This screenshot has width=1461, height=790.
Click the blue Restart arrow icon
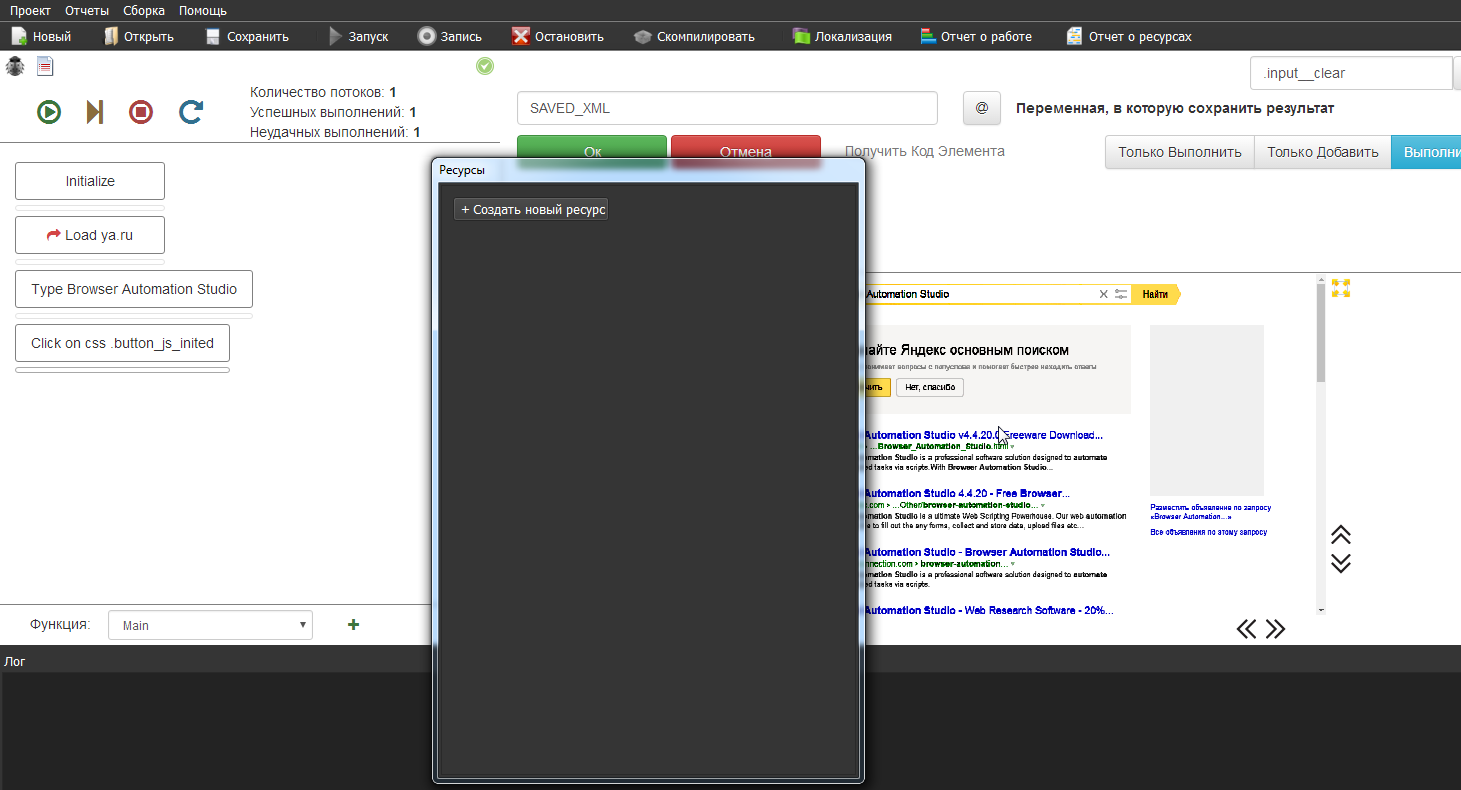191,112
